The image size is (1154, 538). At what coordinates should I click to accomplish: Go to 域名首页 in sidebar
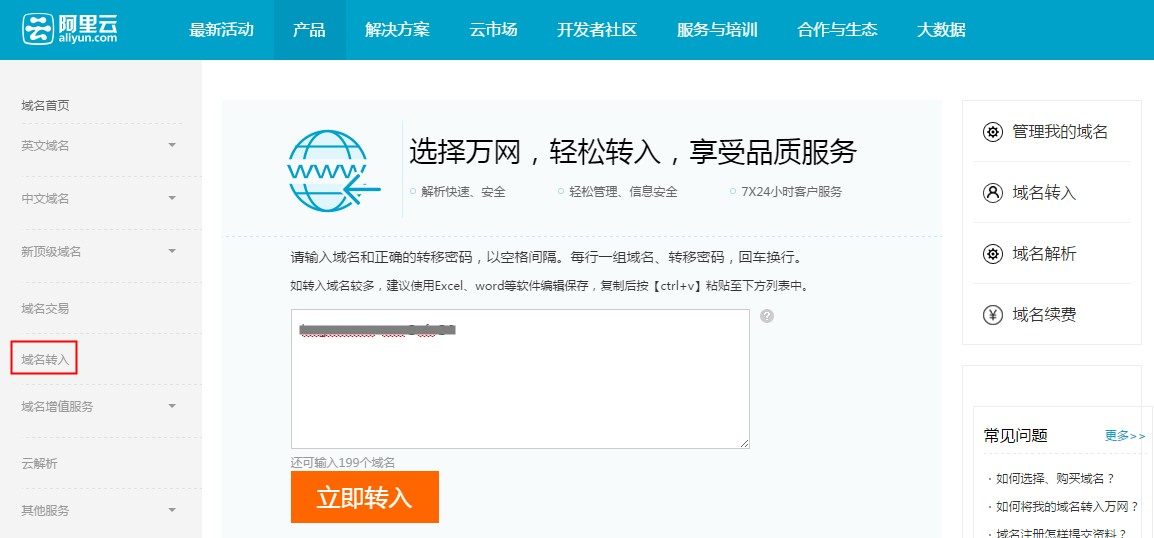coord(46,106)
